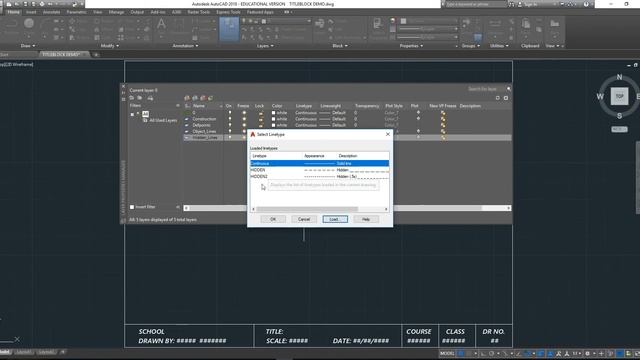The image size is (640, 360).
Task: Click color swatch of layer 0
Action: 273,113
